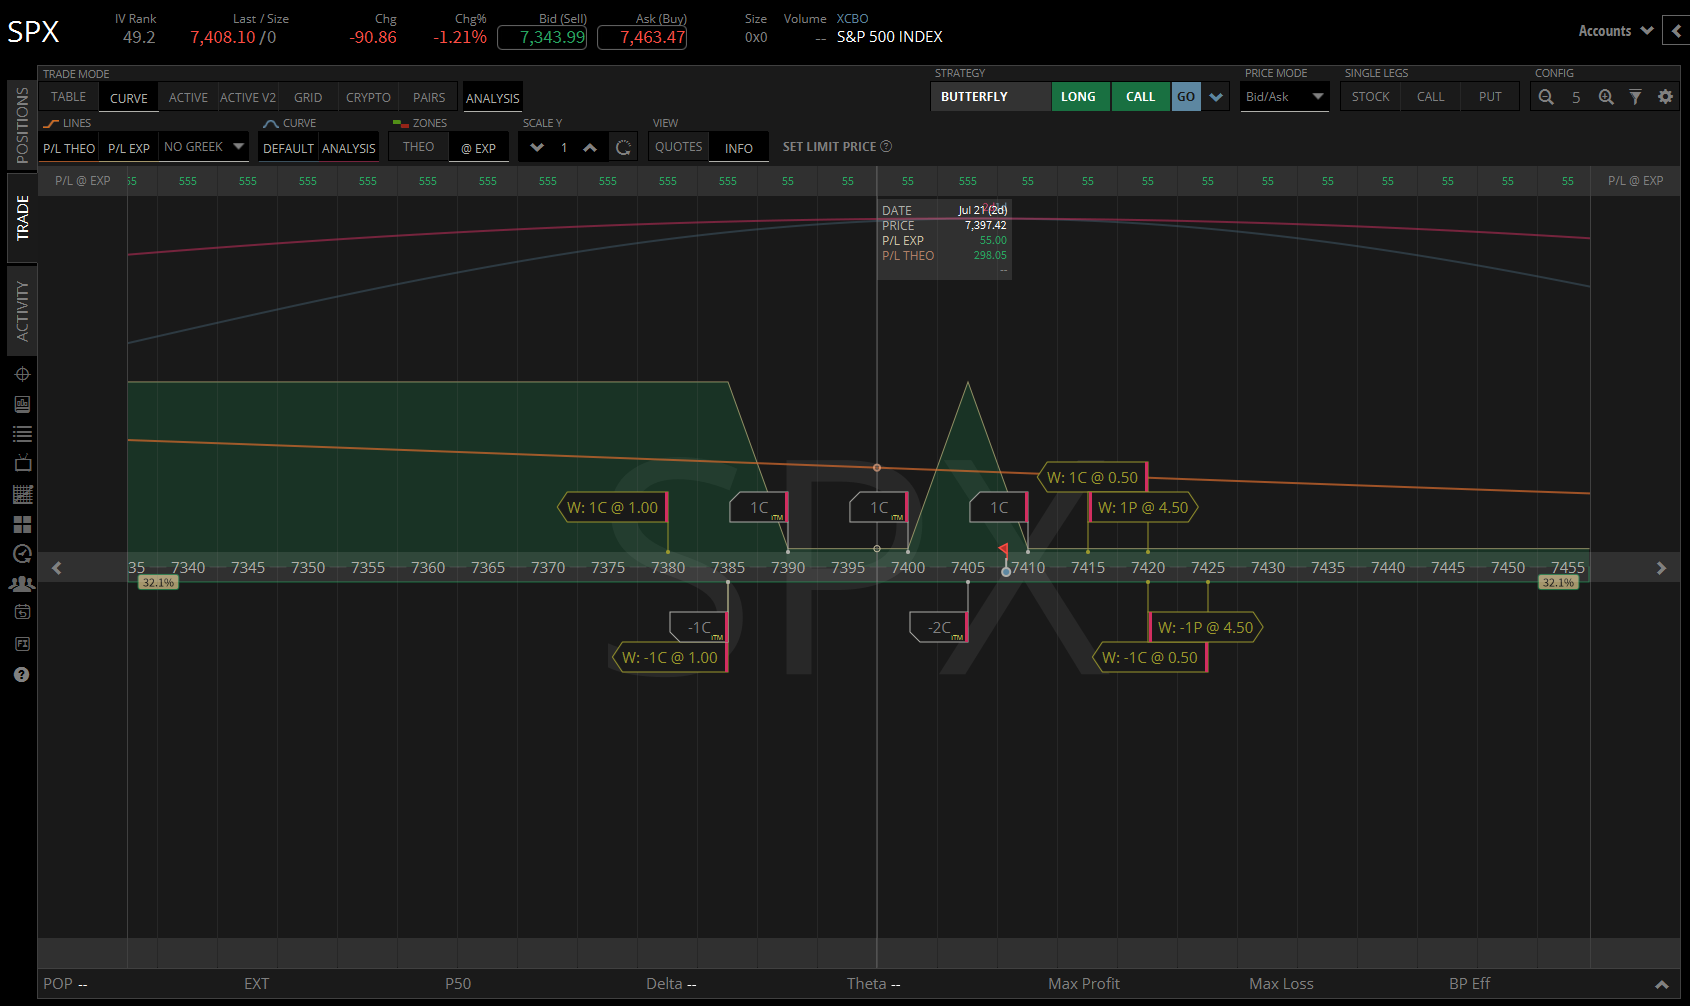Add a single-leg CALL
This screenshot has width=1690, height=1006.
click(1431, 97)
